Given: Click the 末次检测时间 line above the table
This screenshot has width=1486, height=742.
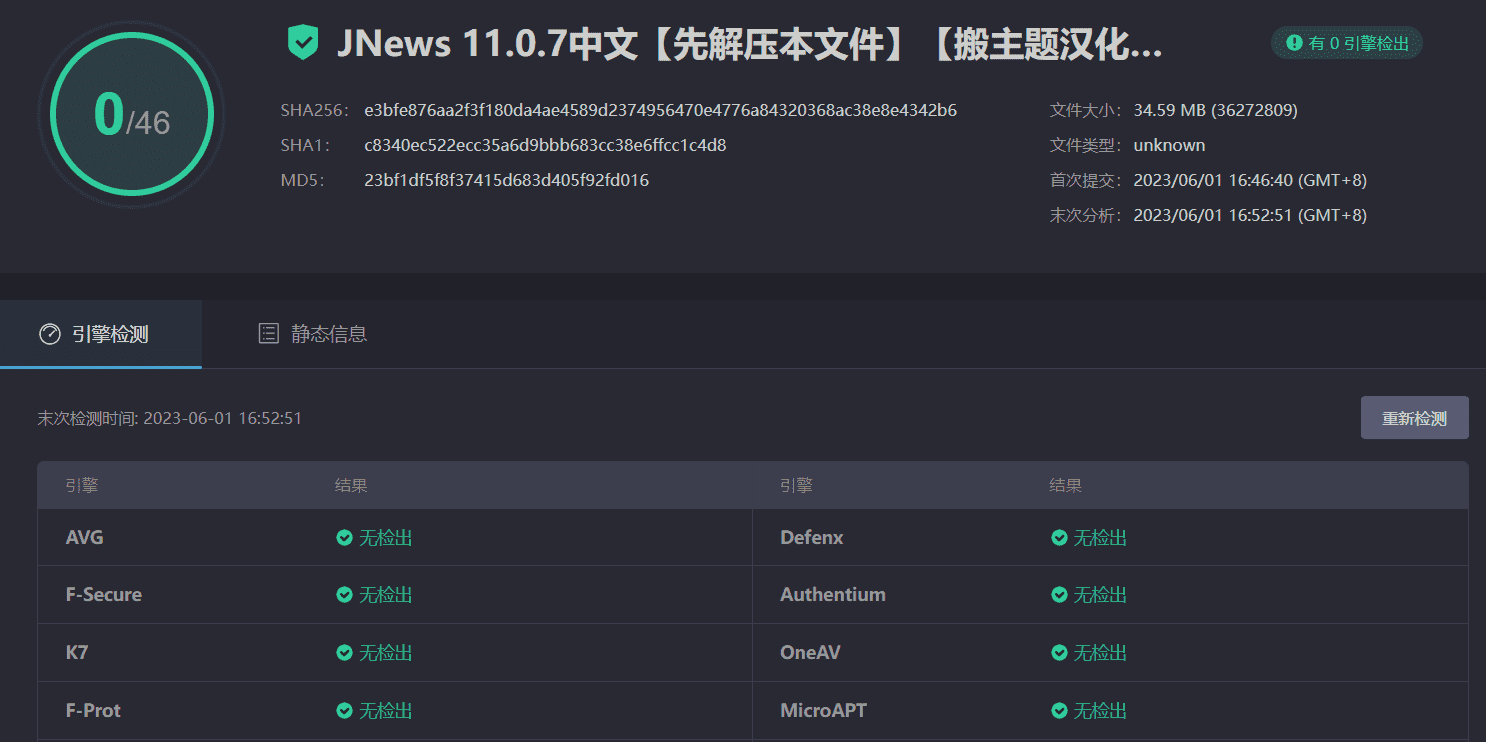Looking at the screenshot, I should [170, 418].
